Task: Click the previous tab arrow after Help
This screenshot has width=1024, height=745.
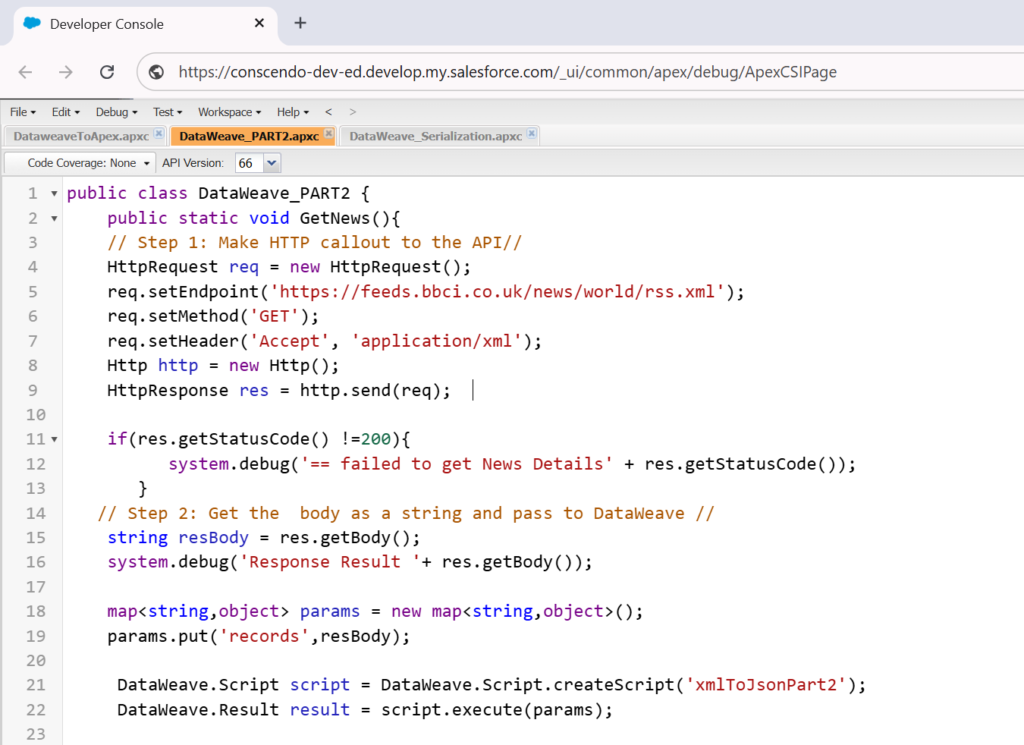Action: tap(328, 112)
